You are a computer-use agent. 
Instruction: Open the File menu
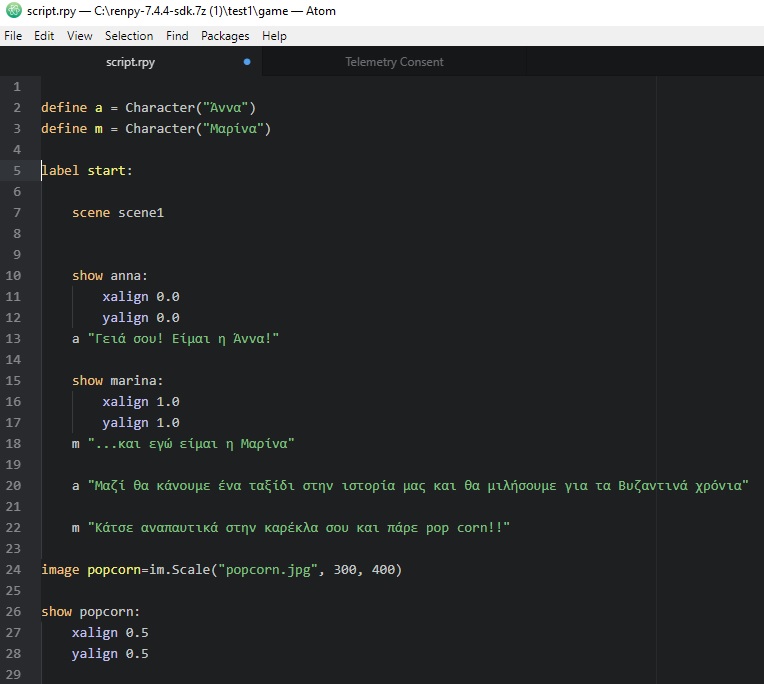tap(13, 36)
